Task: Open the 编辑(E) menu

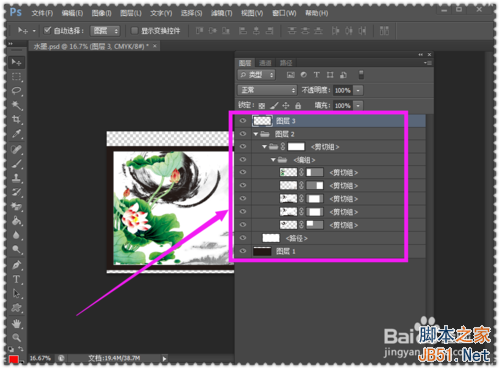Action: click(72, 13)
